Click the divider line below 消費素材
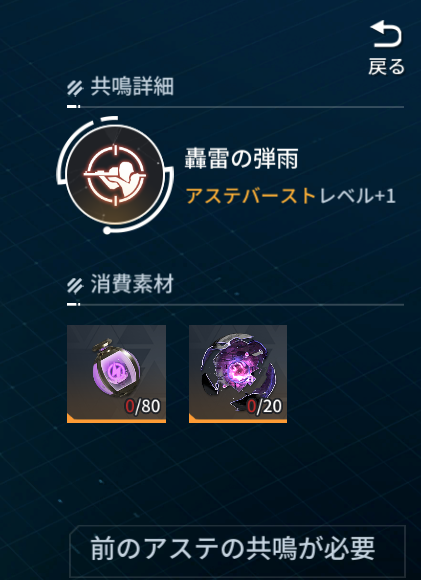Screen dimensions: 421x580 click(x=235, y=304)
